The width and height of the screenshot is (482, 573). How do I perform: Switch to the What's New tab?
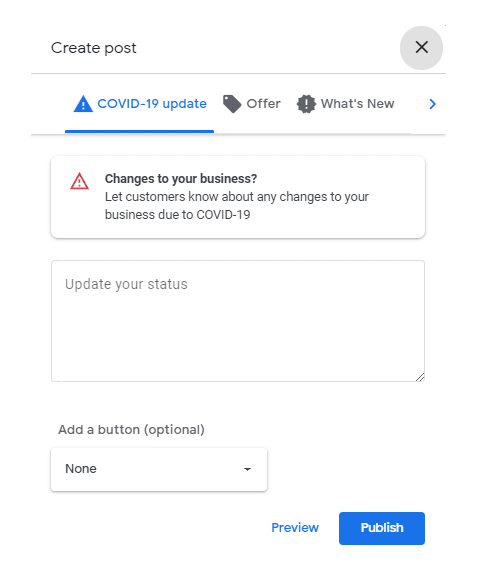(x=346, y=104)
